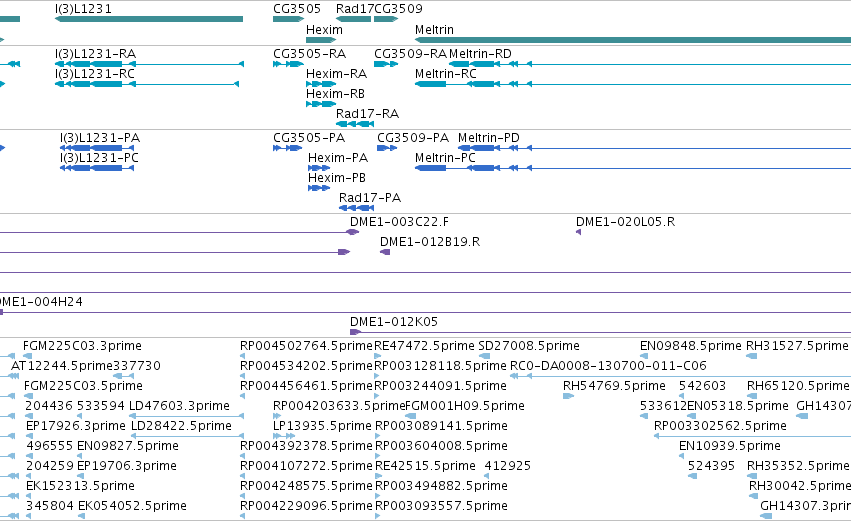
Task: Click the FGM225C03.3prime EST label
Action: point(82,346)
